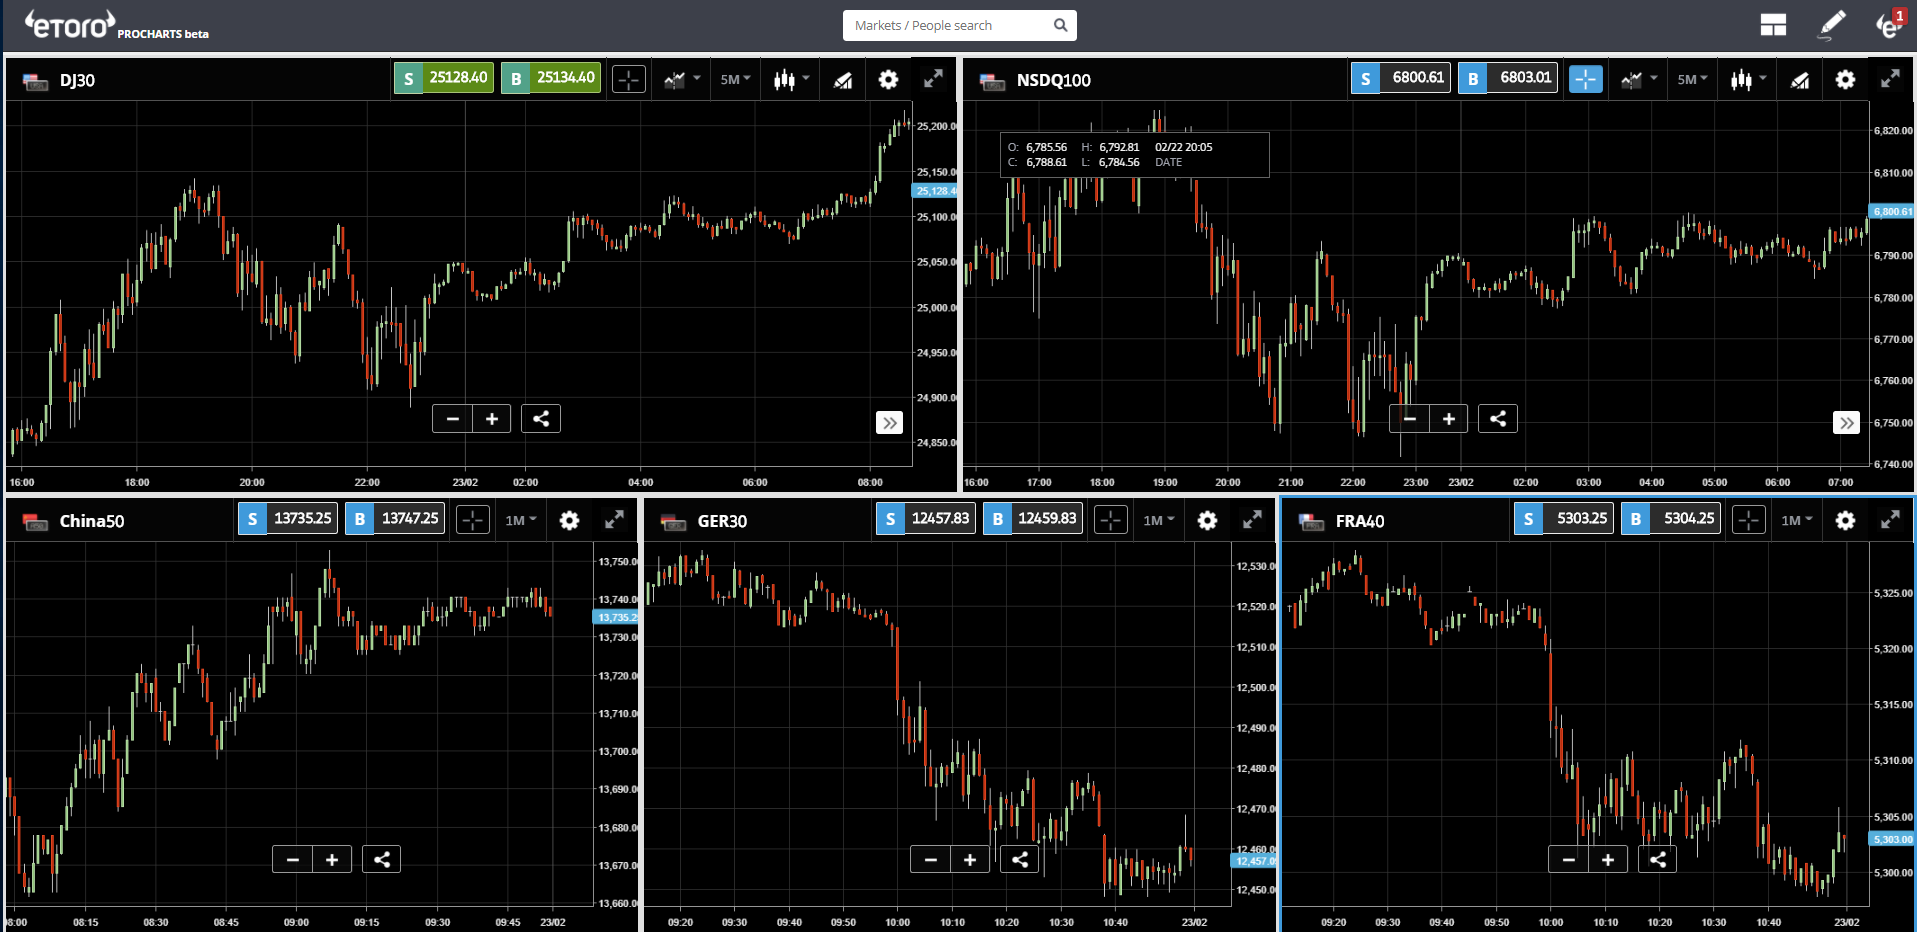Toggle crosshair on GER30 chart
Image resolution: width=1917 pixels, height=932 pixels.
point(1111,520)
